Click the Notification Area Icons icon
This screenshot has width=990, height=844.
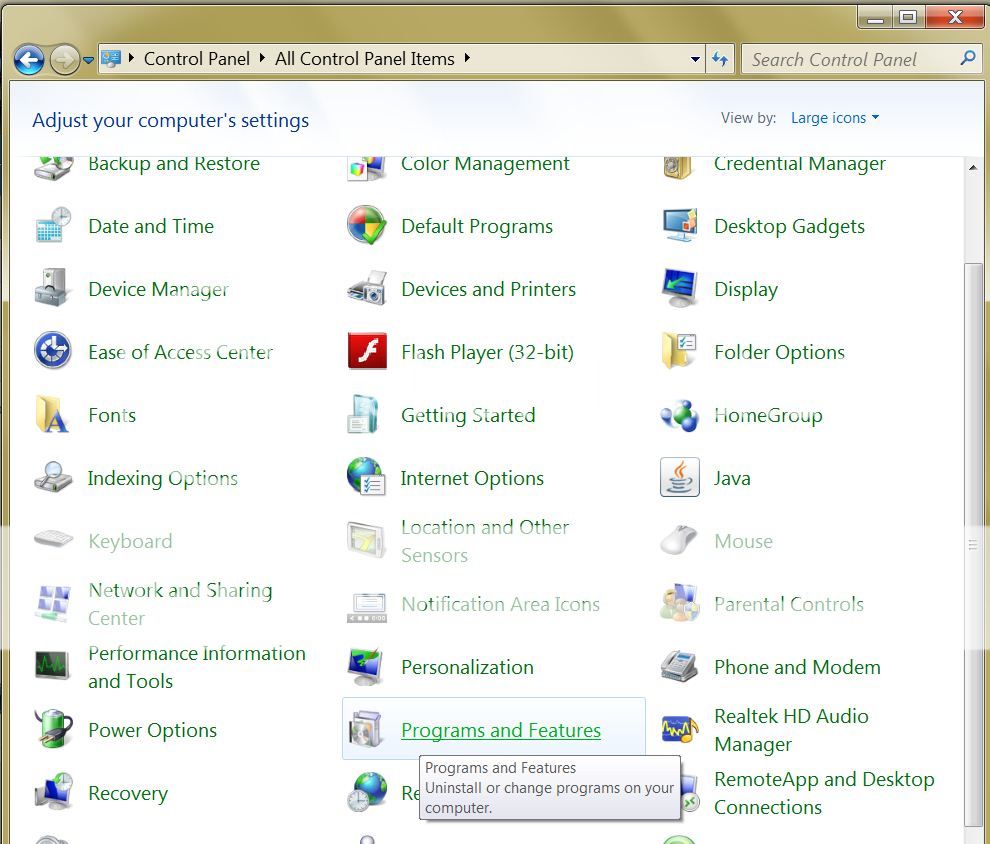[367, 608]
